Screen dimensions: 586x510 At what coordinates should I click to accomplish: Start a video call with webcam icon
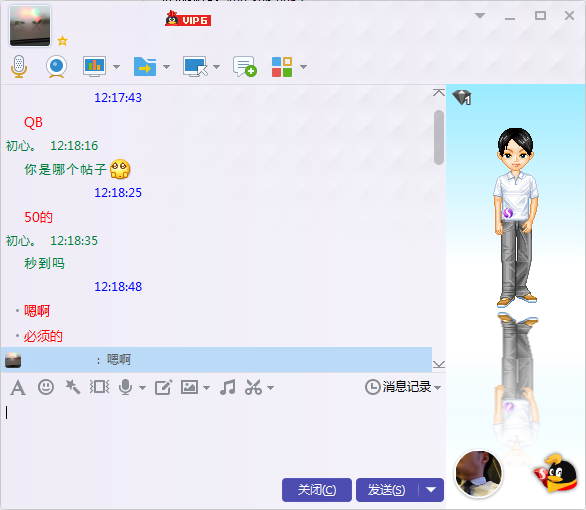(x=56, y=67)
